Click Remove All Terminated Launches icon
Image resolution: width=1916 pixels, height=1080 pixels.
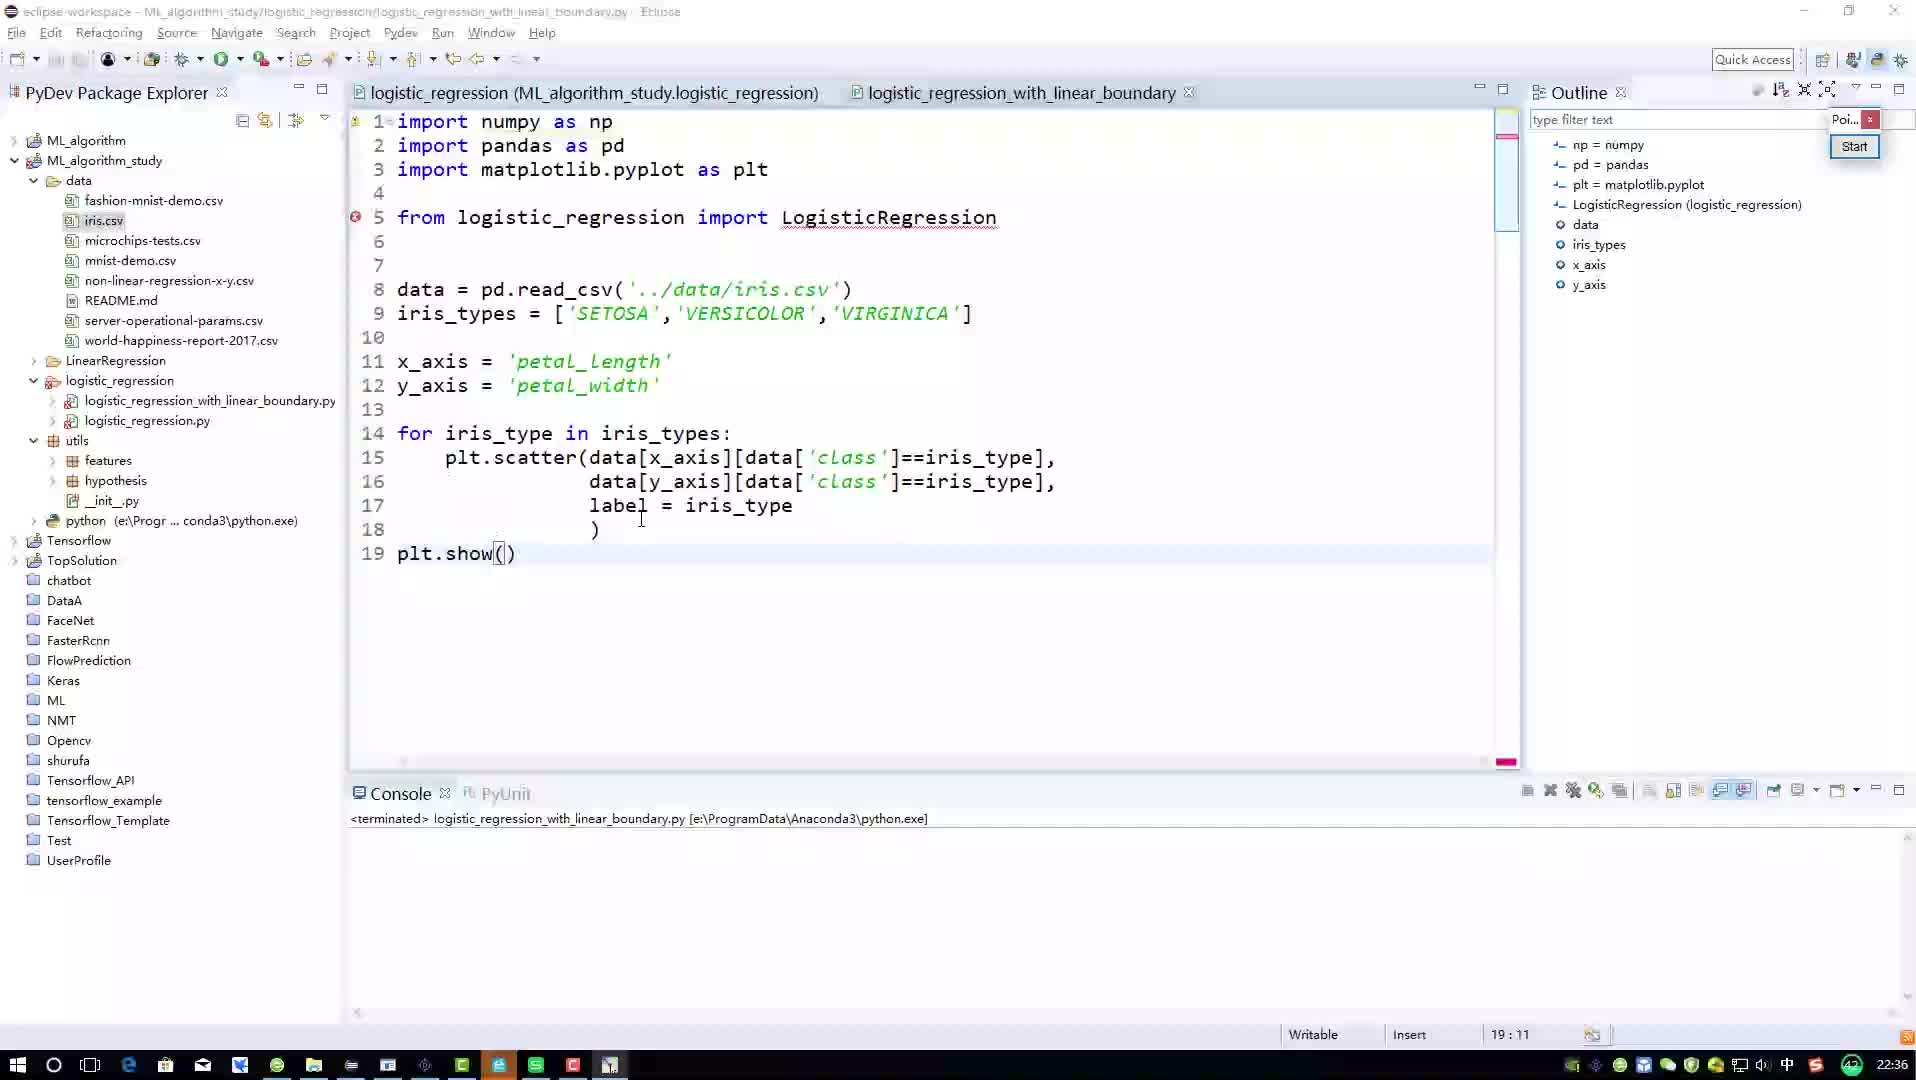point(1573,790)
